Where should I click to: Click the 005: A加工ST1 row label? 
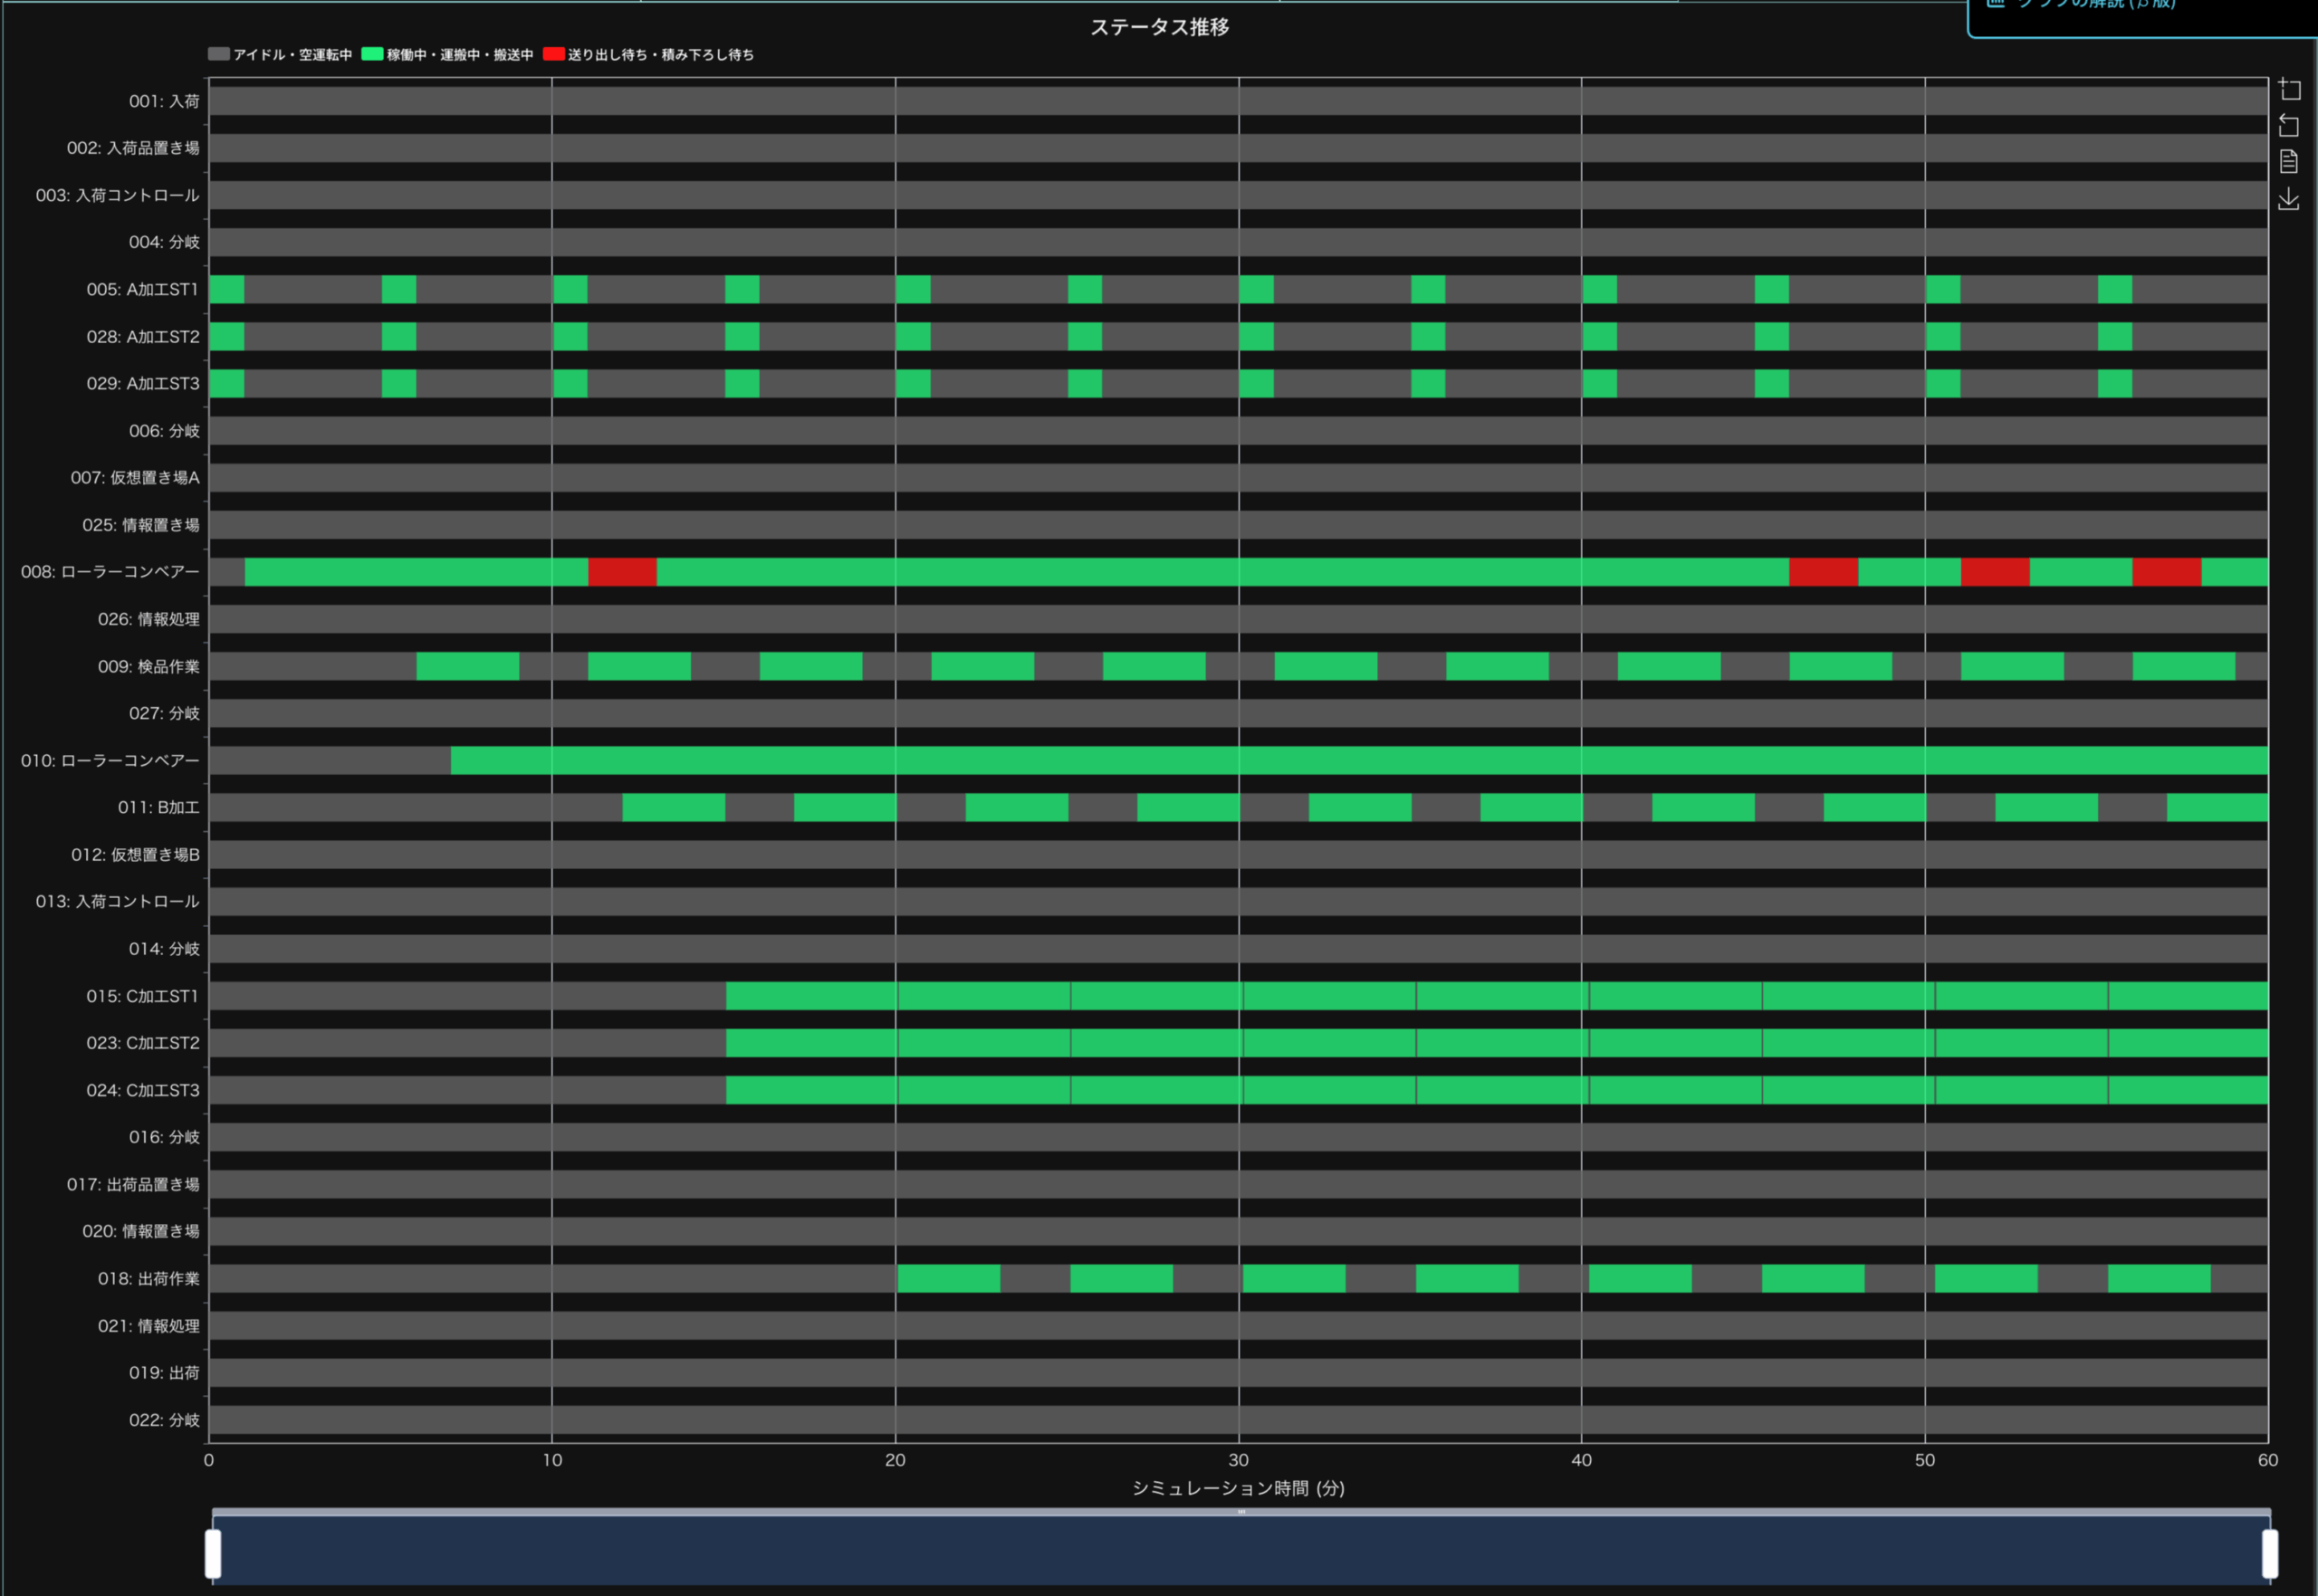[x=142, y=289]
